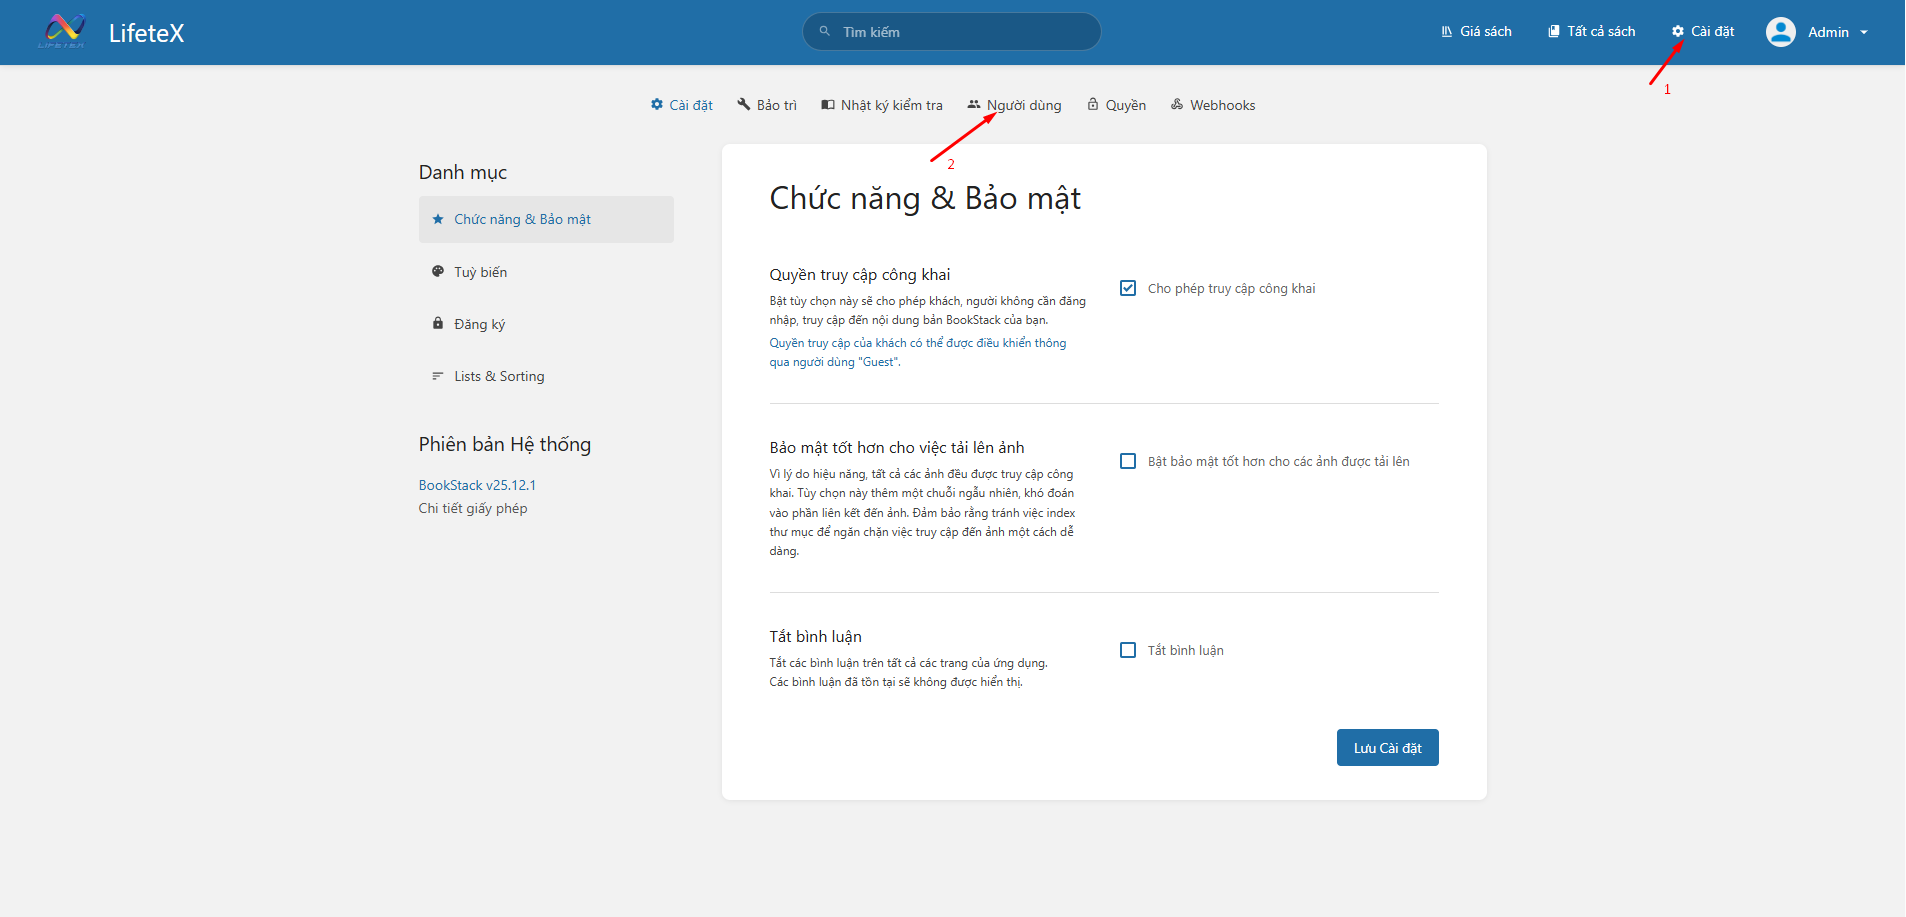
Task: Click the Admin user avatar
Action: (x=1780, y=32)
